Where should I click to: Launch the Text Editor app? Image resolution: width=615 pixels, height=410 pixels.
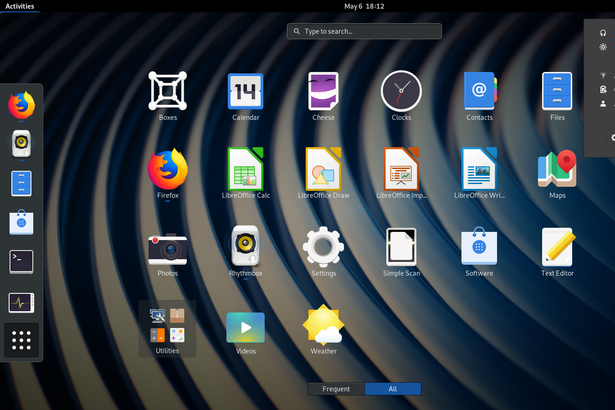point(557,251)
